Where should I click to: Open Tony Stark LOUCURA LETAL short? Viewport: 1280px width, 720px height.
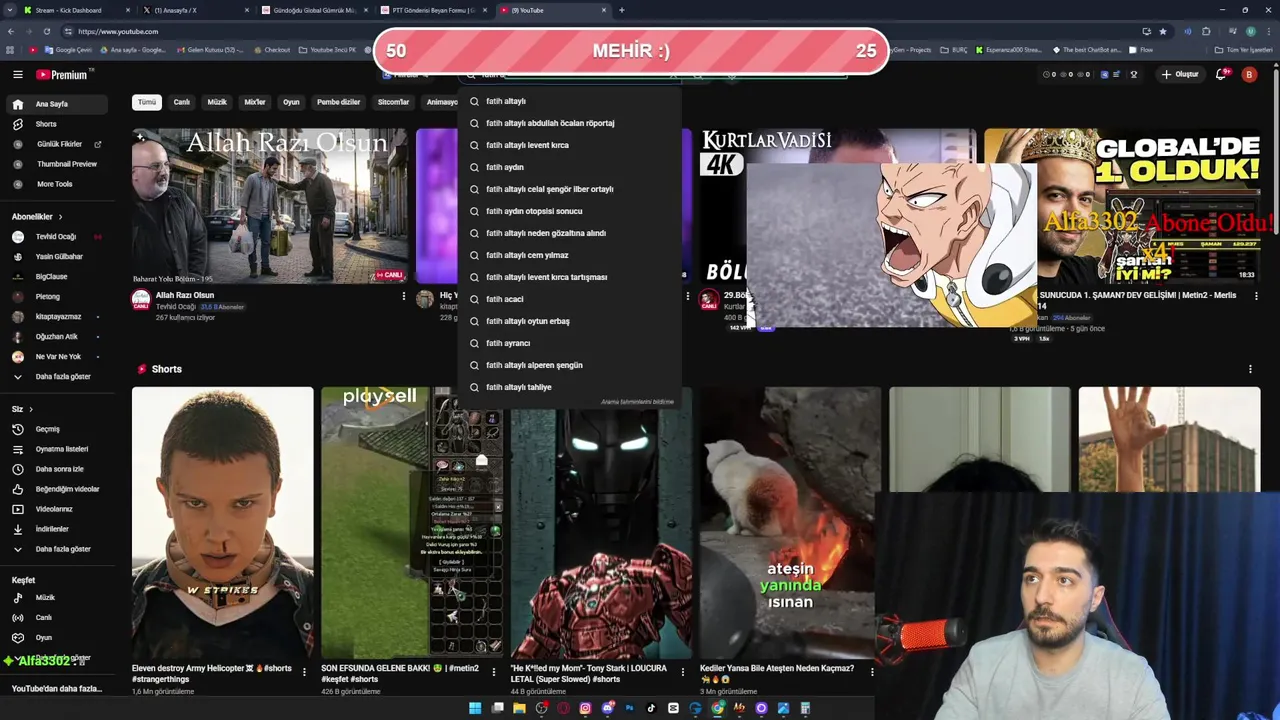601,523
